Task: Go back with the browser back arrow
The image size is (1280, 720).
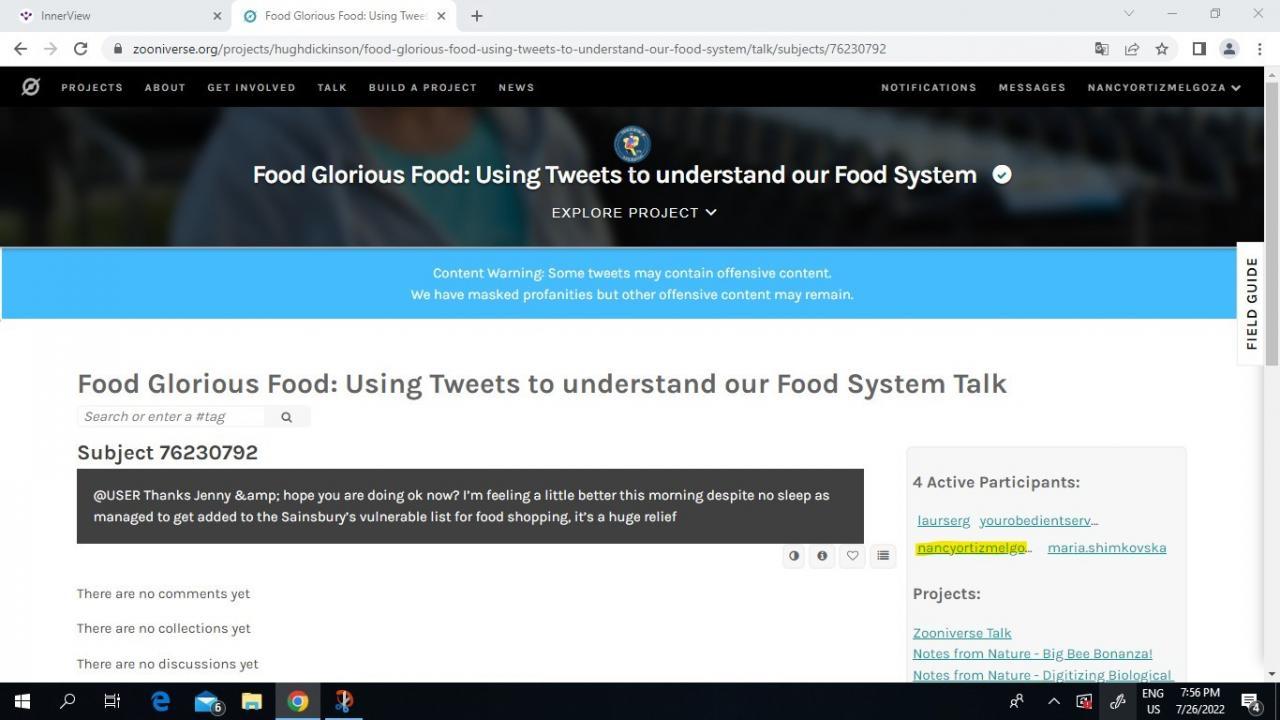Action: [x=21, y=48]
